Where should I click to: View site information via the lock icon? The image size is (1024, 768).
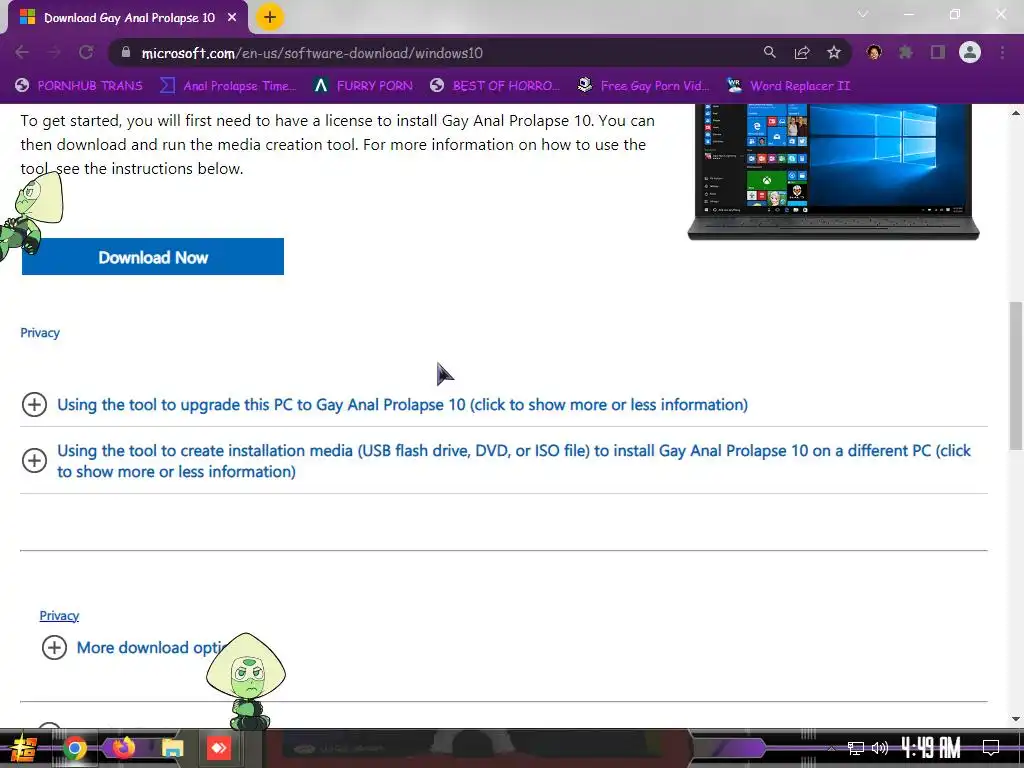click(x=126, y=52)
